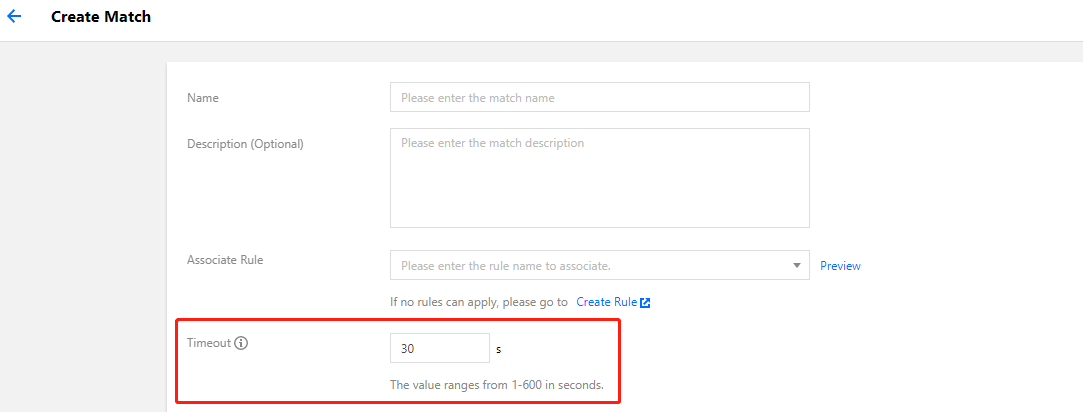Click the 'If no rules can apply' helper text
This screenshot has height=412, width=1083.
[479, 302]
